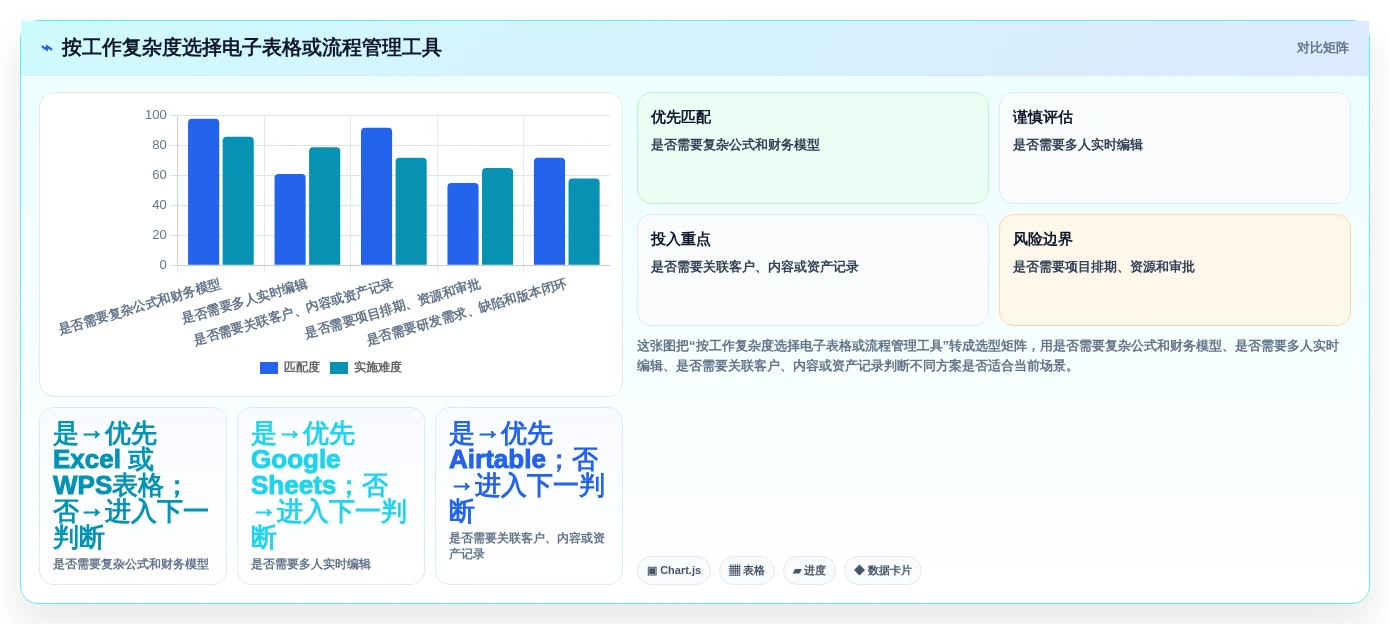Click the lightning icon beside the title

coord(47,48)
